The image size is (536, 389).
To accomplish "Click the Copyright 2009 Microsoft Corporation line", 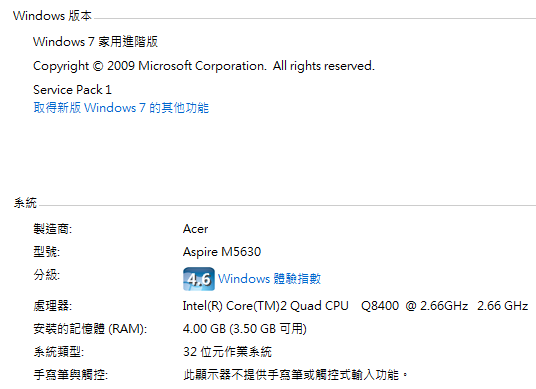I will tap(204, 66).
